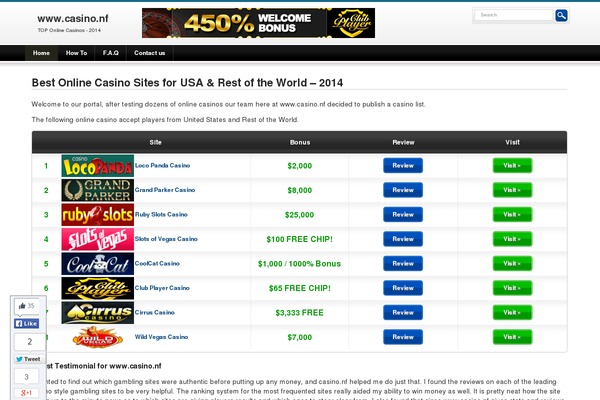
Task: Open the F.A.Q menu item
Action: [111, 53]
